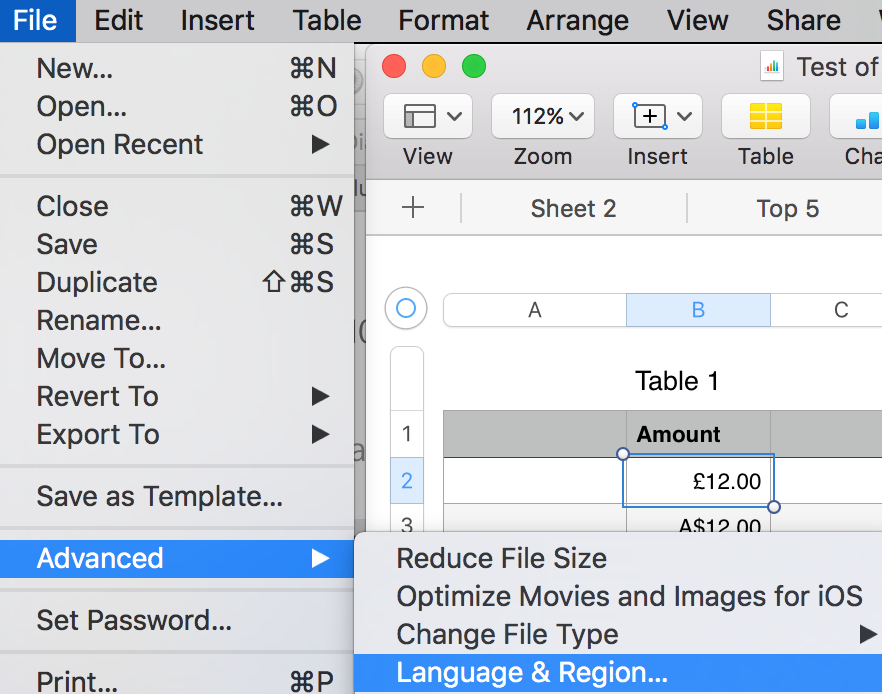Click the yellow Table toolbar icon
Screen dimensions: 882x694
[766, 117]
